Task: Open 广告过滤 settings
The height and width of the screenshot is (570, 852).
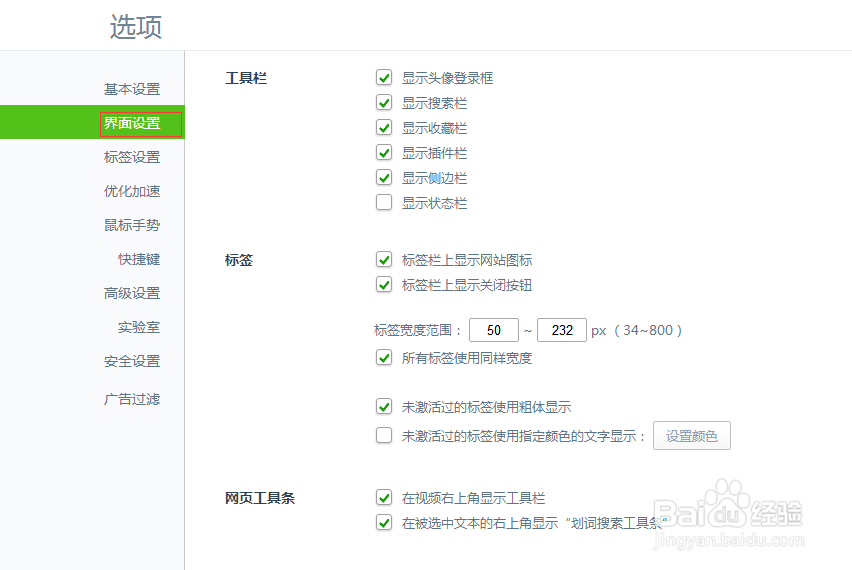Action: click(x=132, y=399)
